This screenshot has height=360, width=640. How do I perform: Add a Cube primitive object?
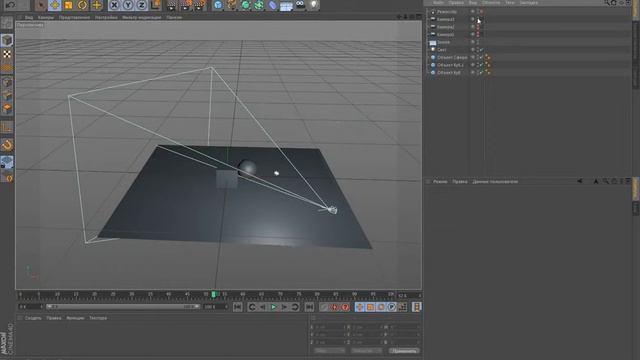(218, 5)
